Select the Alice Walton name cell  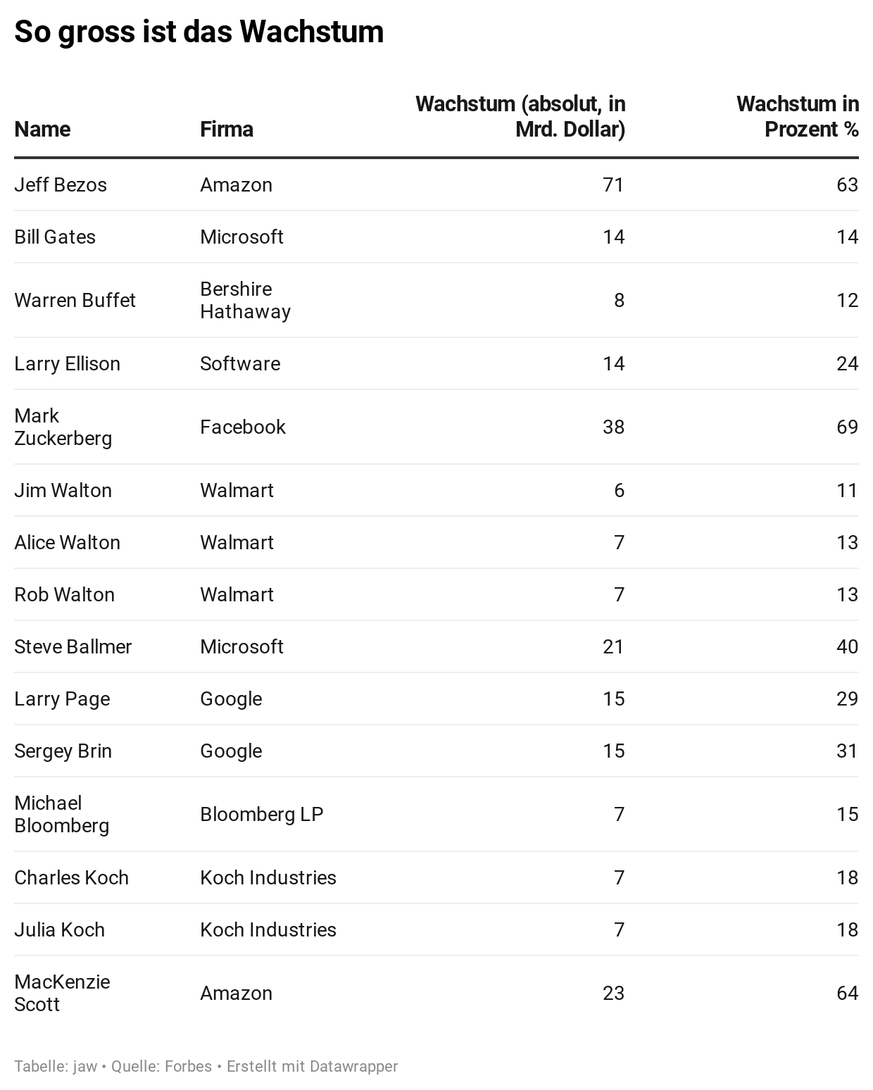(x=67, y=543)
